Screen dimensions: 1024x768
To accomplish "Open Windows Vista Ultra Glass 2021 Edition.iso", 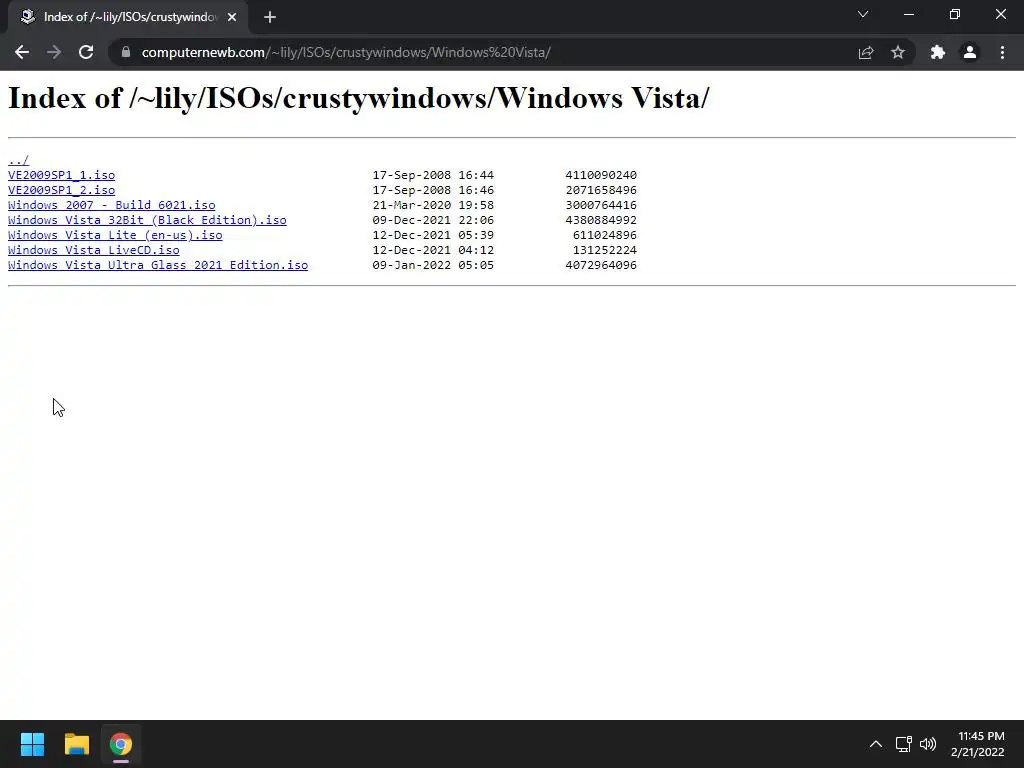I will [x=158, y=265].
